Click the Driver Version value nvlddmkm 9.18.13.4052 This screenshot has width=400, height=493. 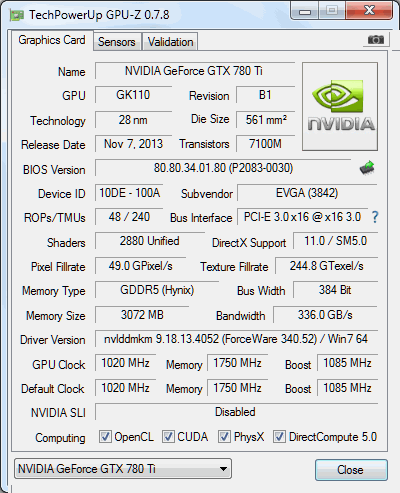(x=236, y=339)
